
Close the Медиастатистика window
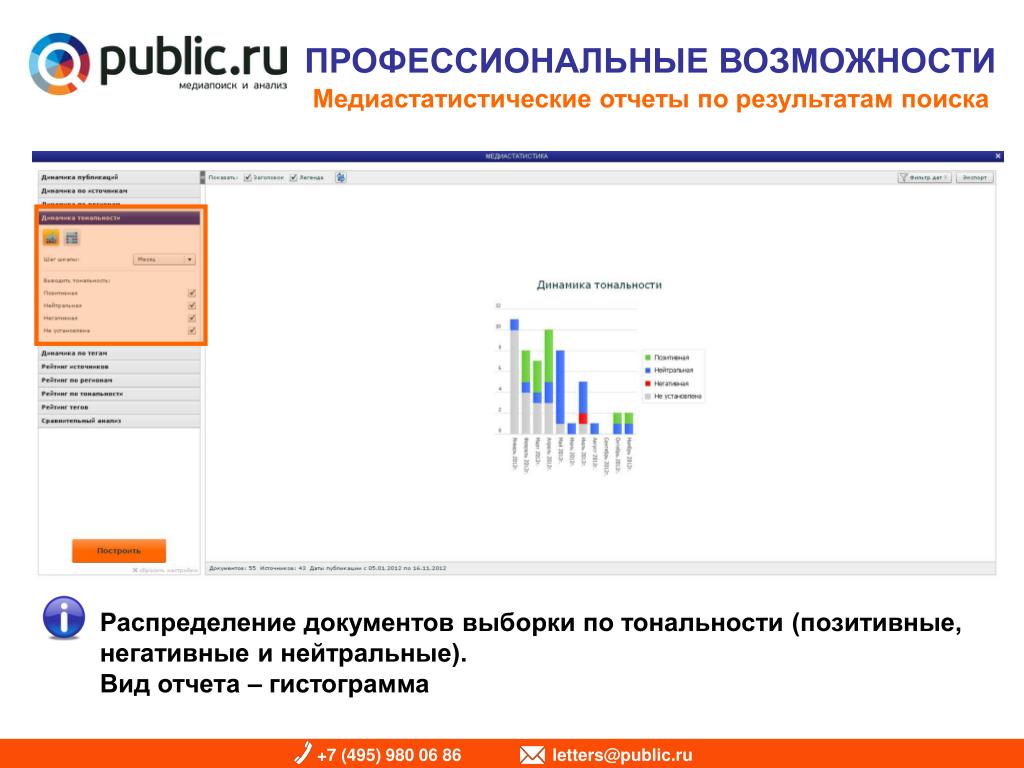point(997,156)
